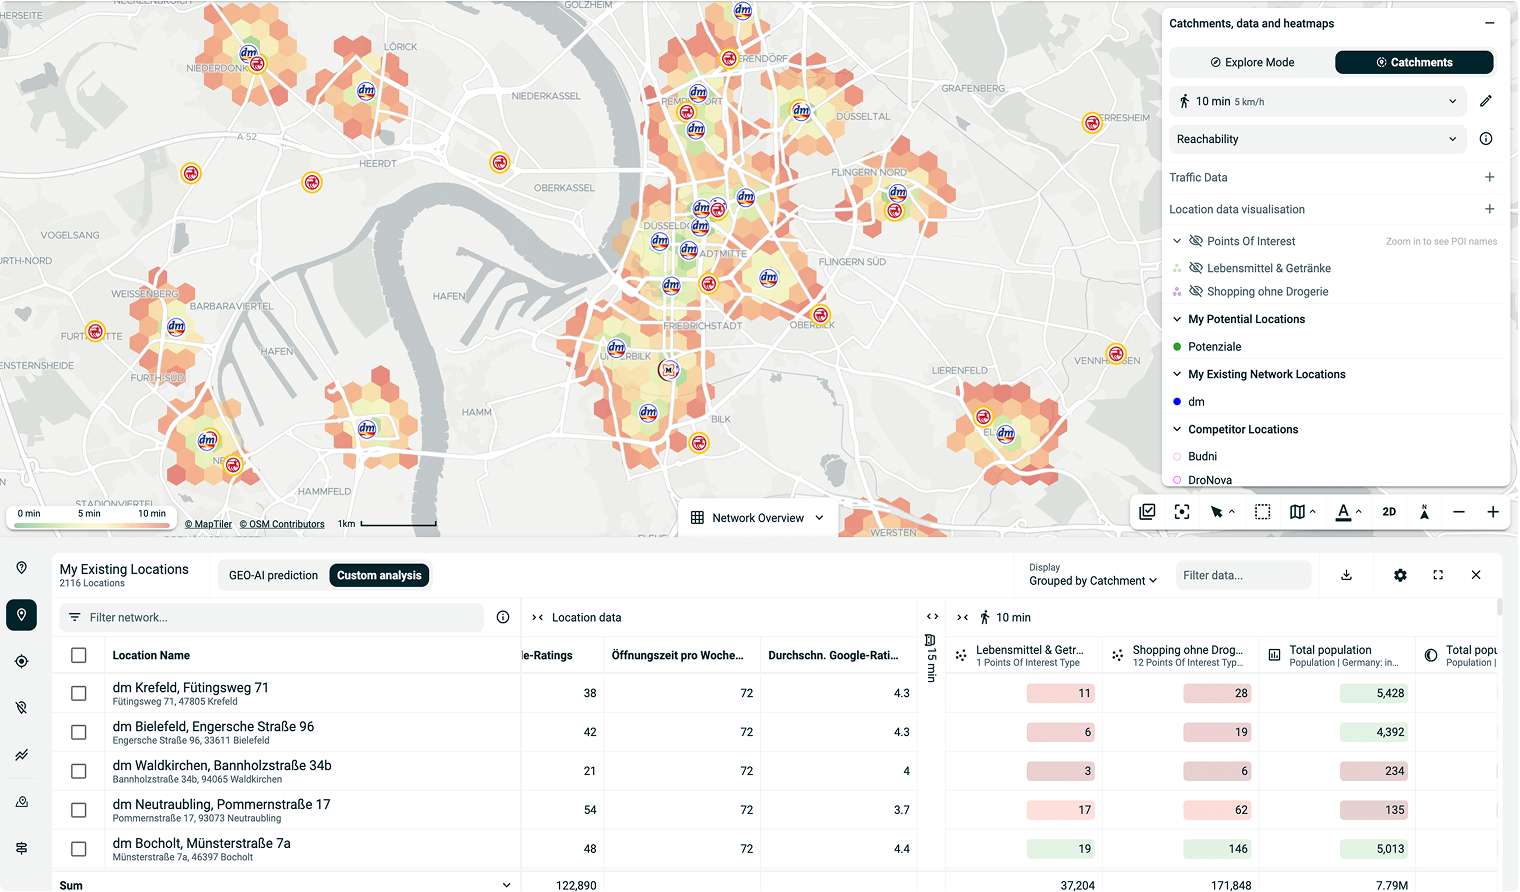Viewport: 1520px width, 892px height.
Task: Toggle visibility of Points Of Interest
Action: pos(1196,241)
